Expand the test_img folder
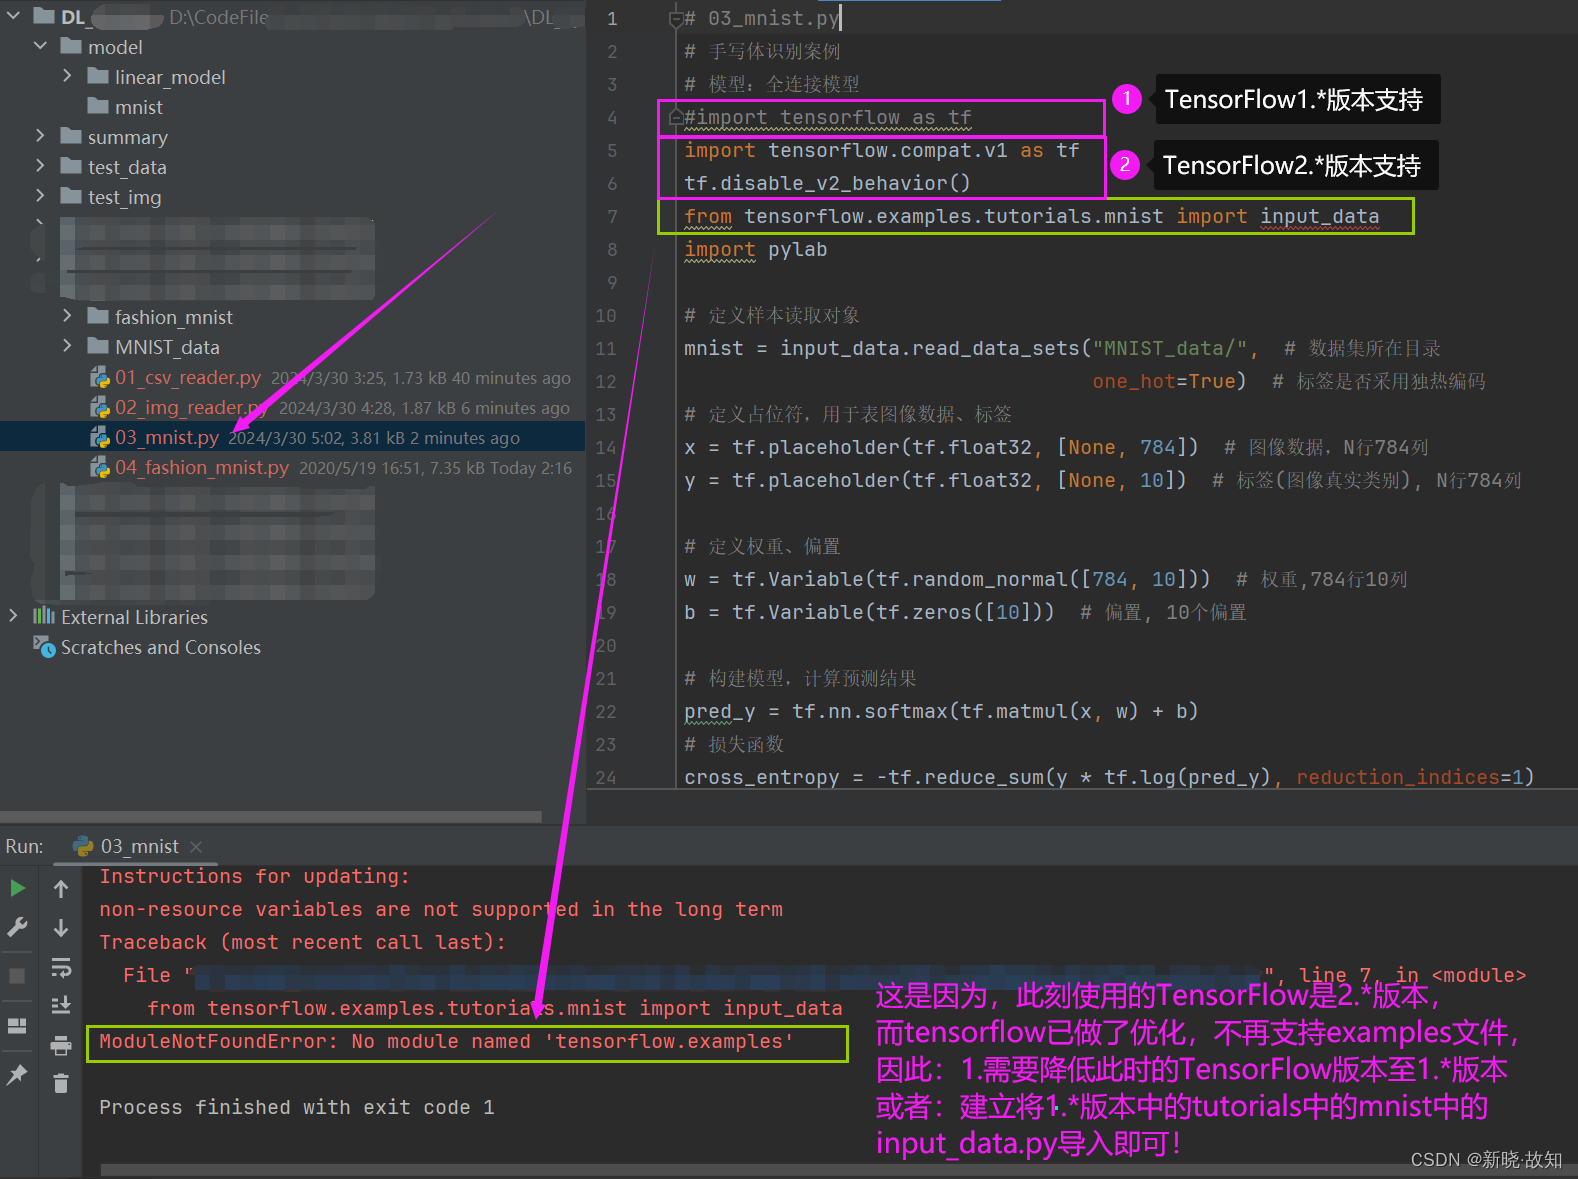Viewport: 1578px width, 1179px height. click(40, 196)
